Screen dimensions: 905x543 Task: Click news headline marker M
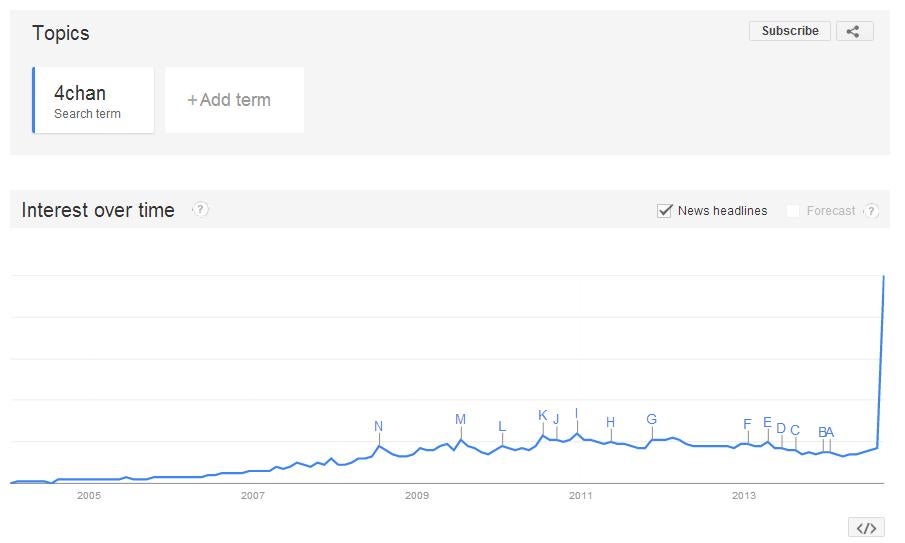coord(460,419)
